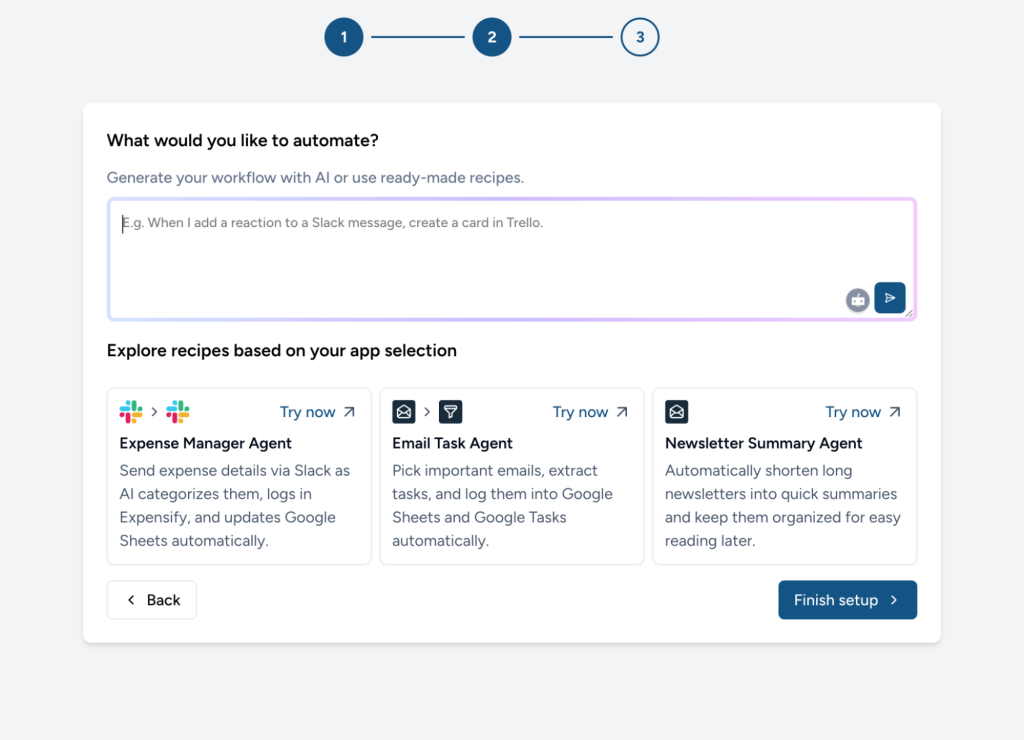The height and width of the screenshot is (740, 1024).
Task: Go back with the Back button
Action: tap(152, 600)
